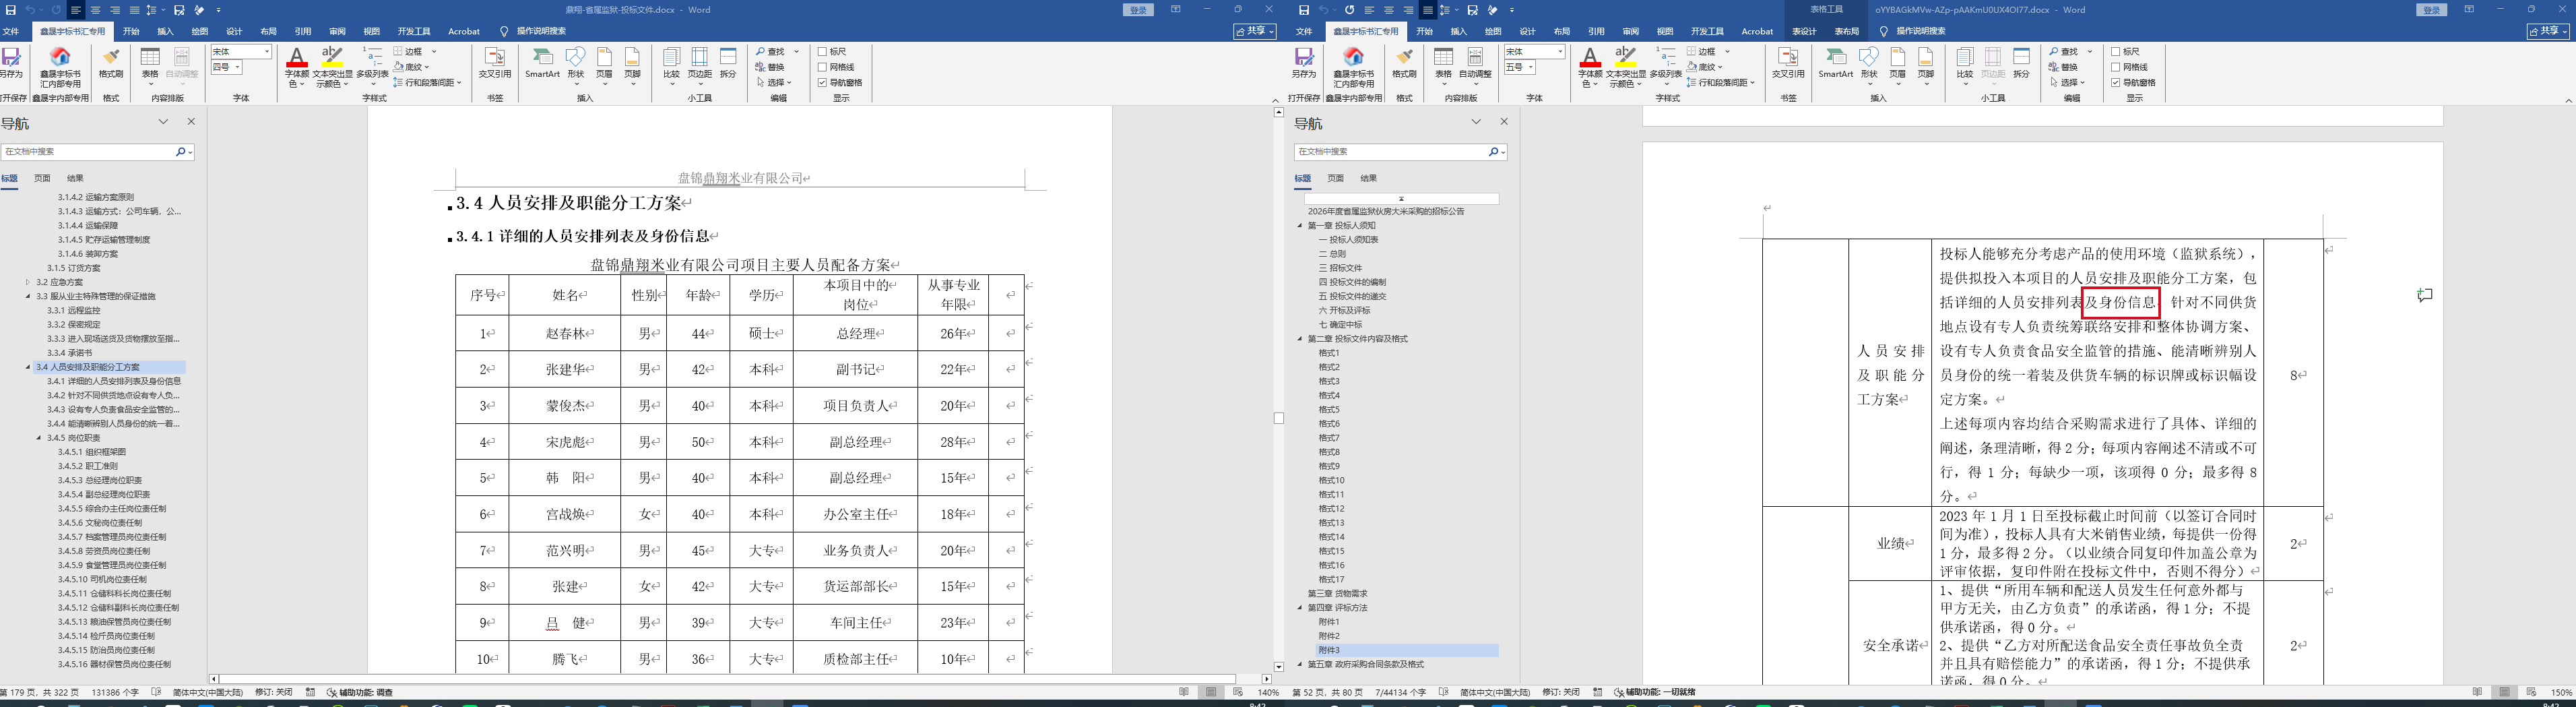
Task: Open 表设计 tab in right window
Action: pos(1804,31)
